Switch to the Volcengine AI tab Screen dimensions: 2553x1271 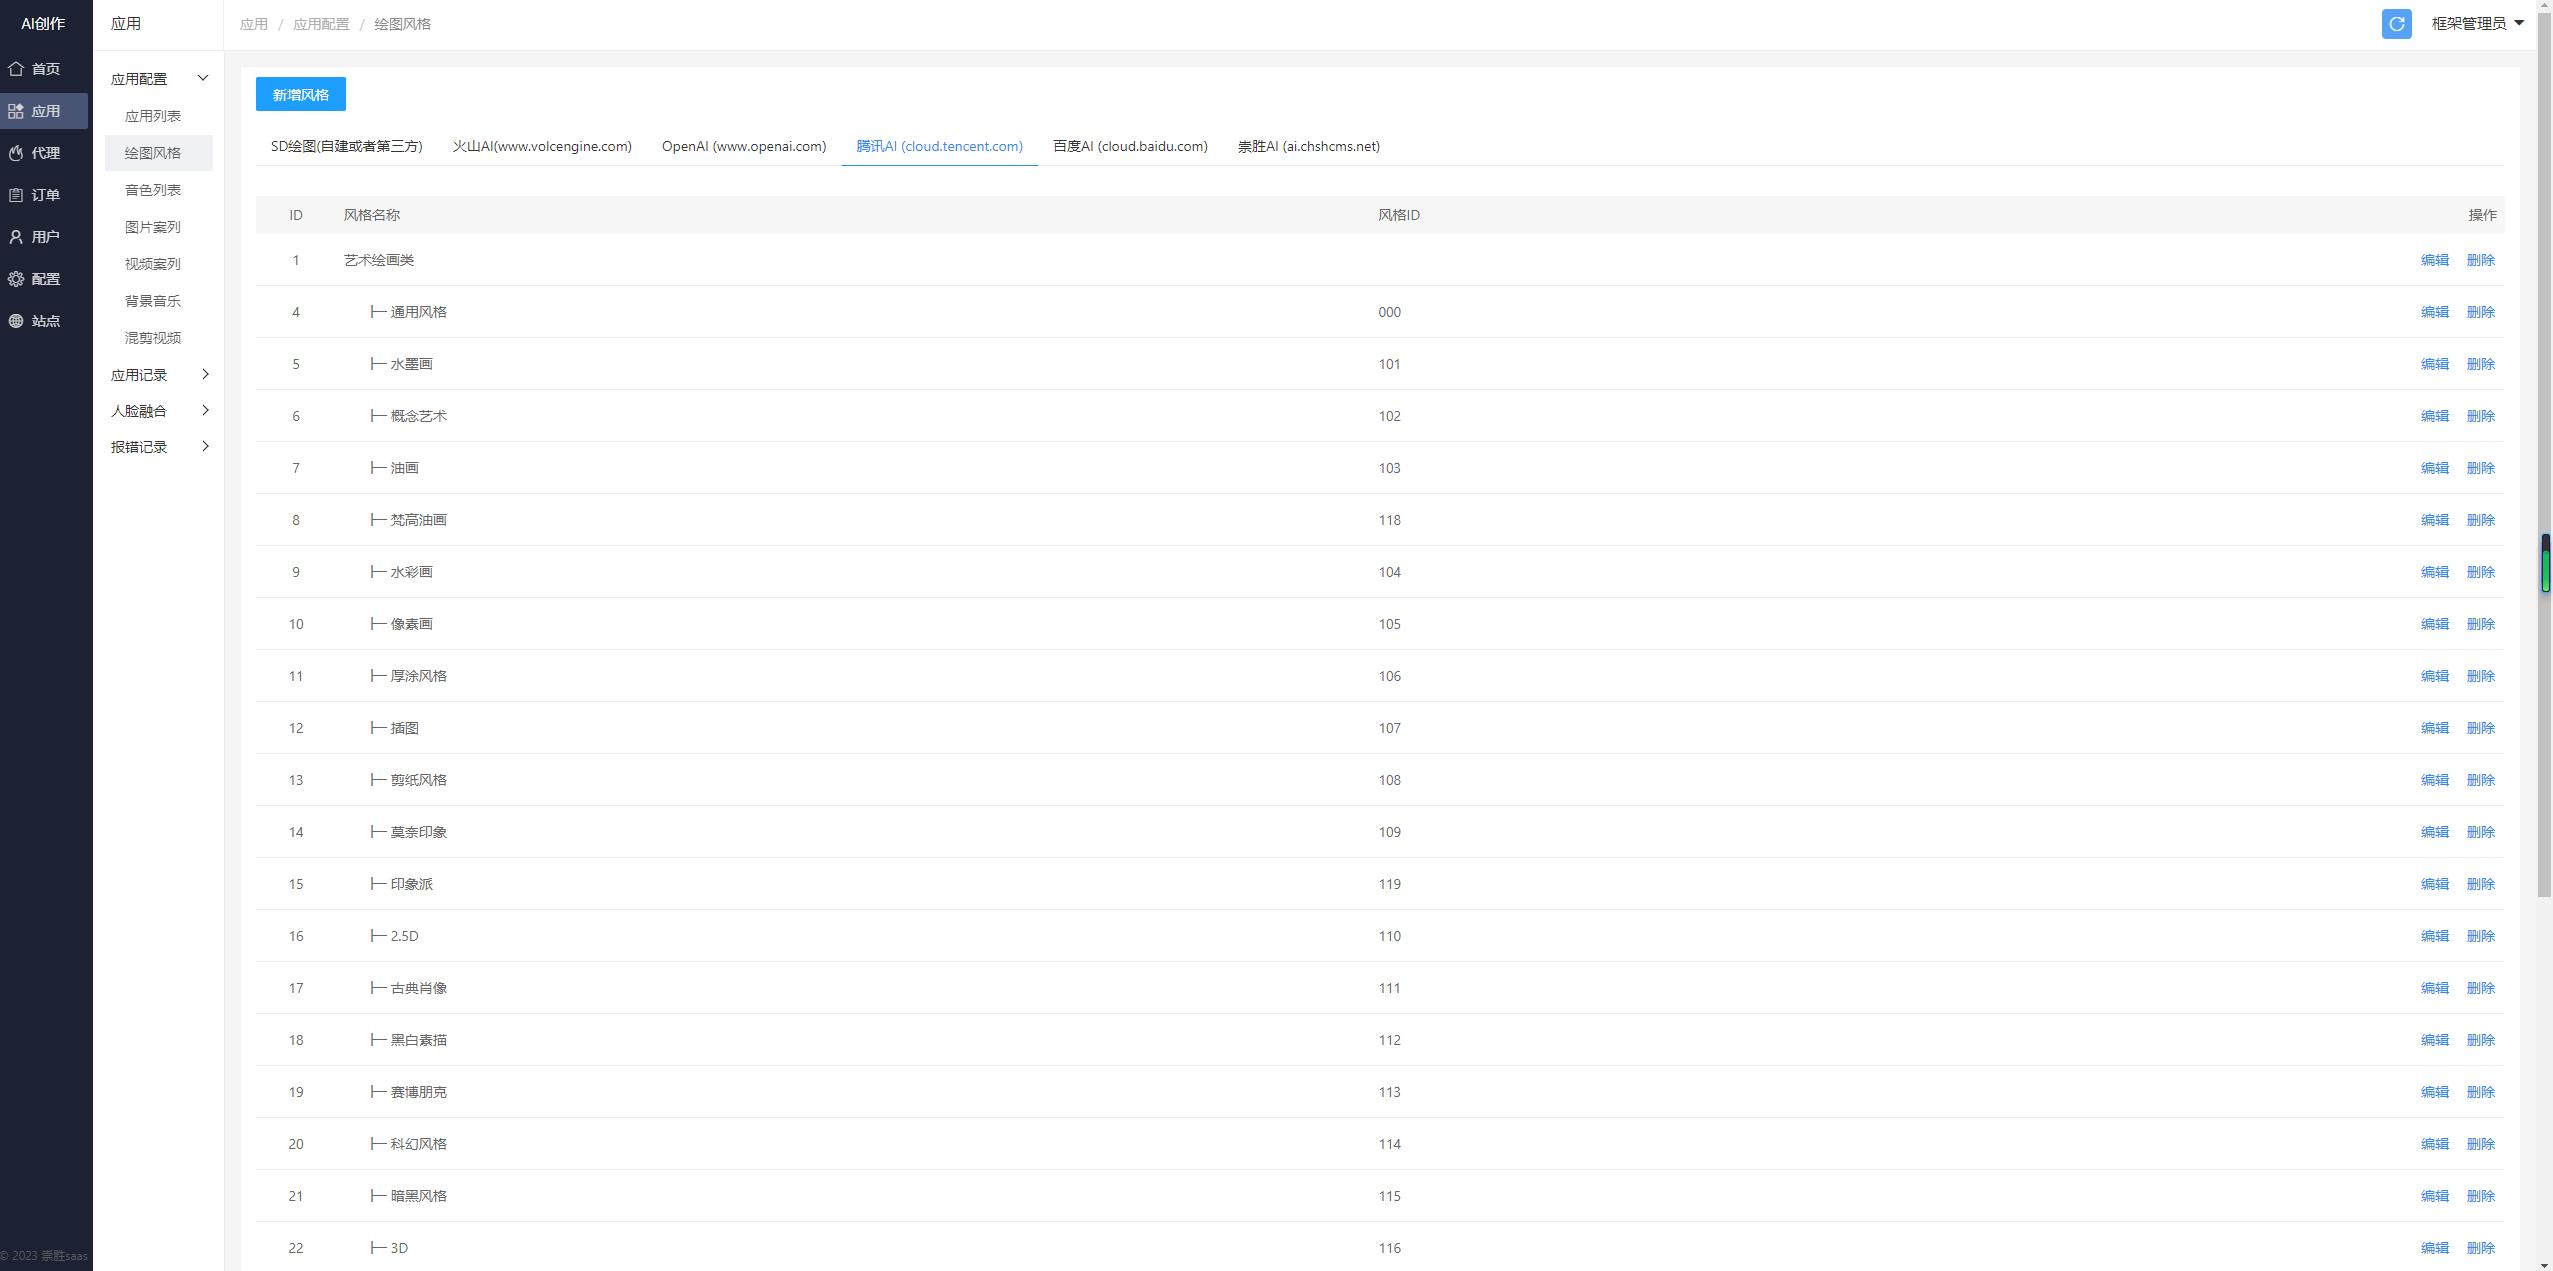point(541,146)
